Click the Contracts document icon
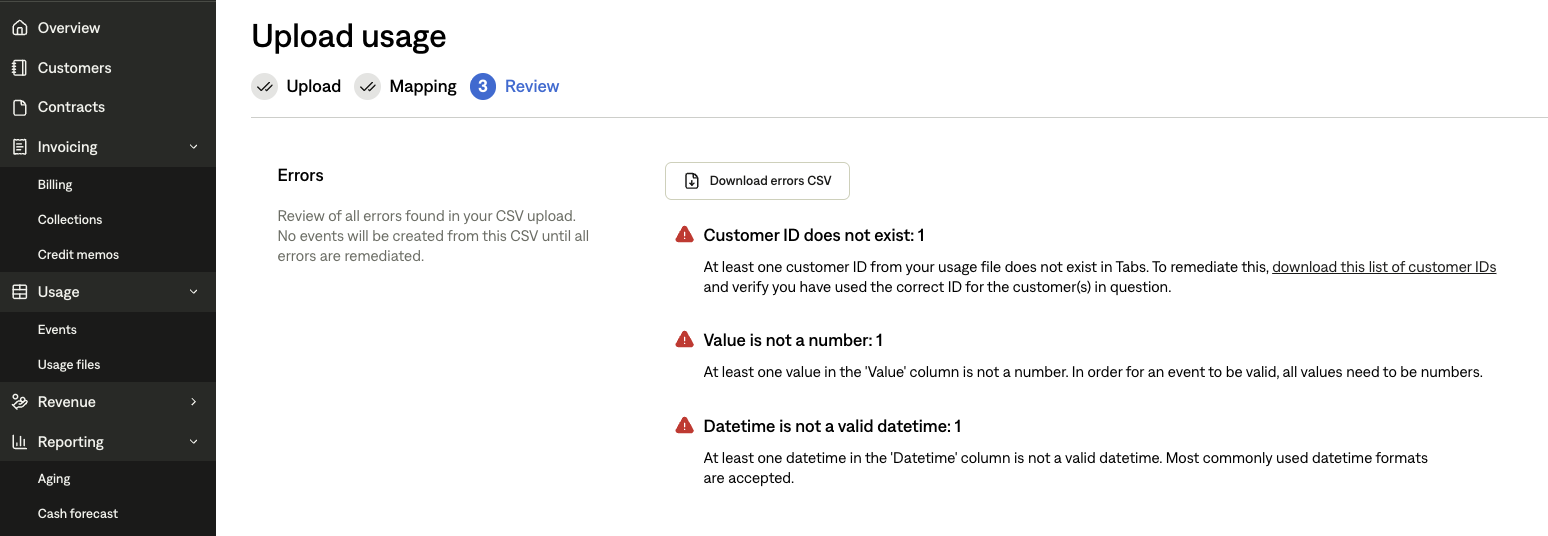Viewport: 1548px width, 536px height. (19, 107)
